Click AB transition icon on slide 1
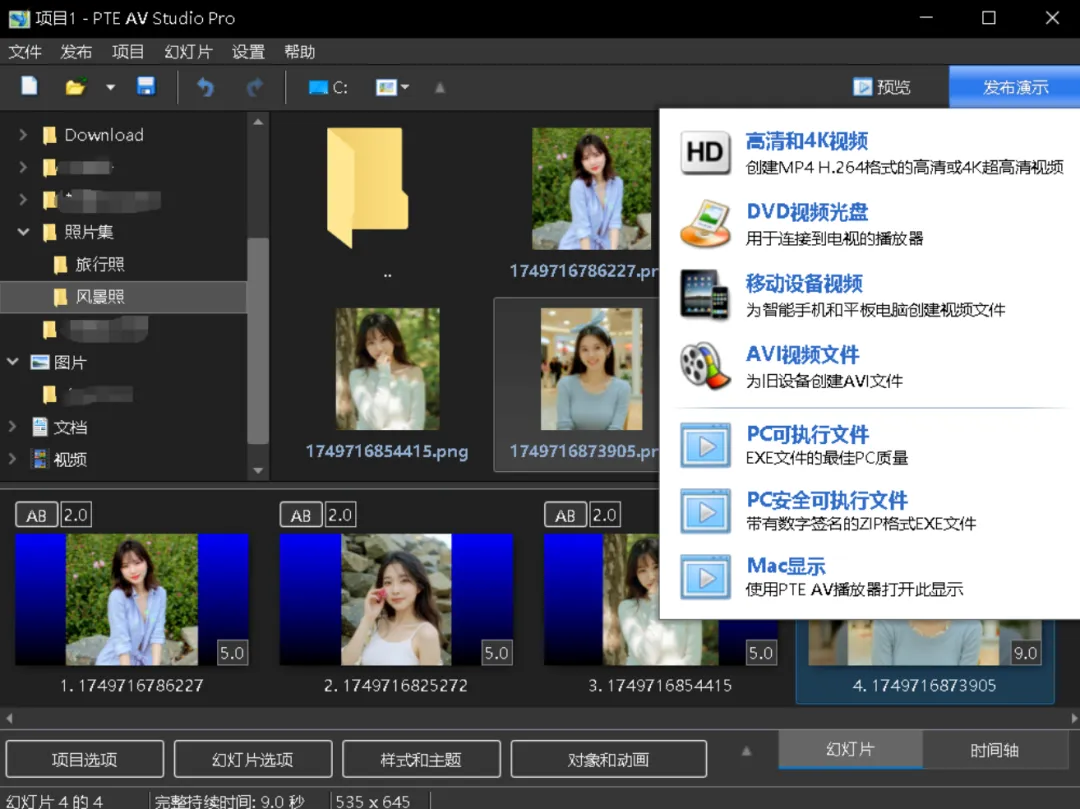 [37, 515]
